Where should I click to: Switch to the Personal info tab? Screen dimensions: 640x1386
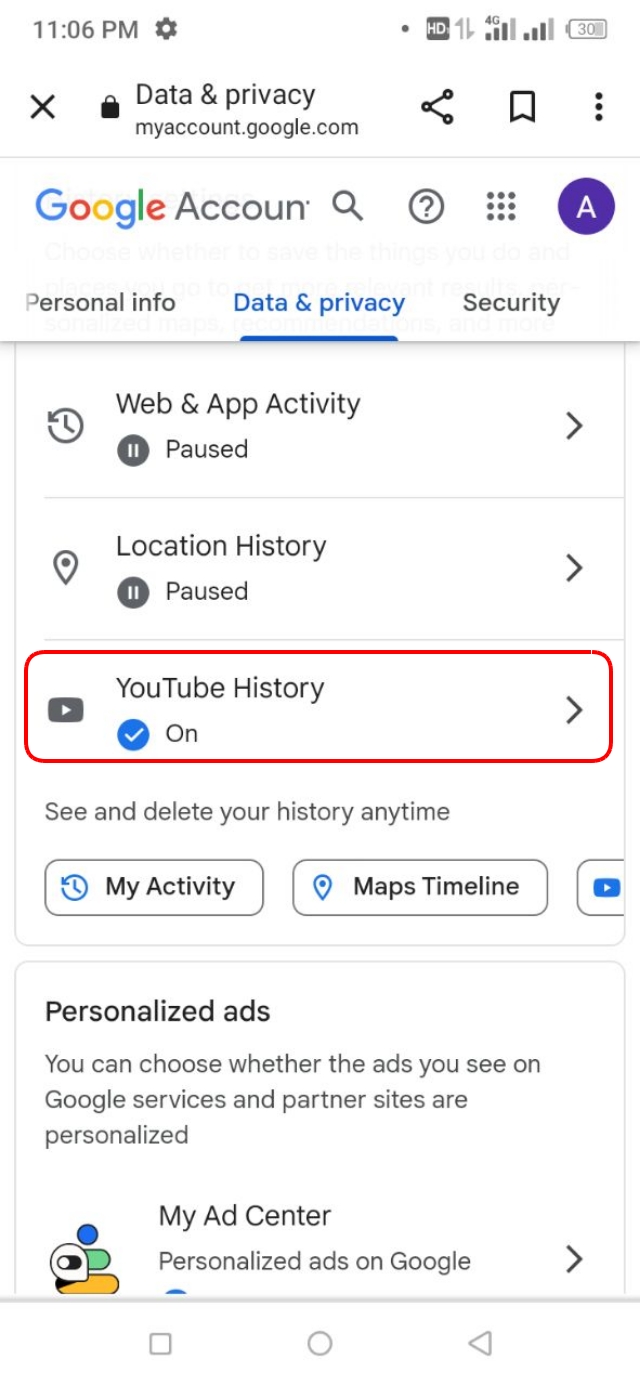[x=100, y=302]
